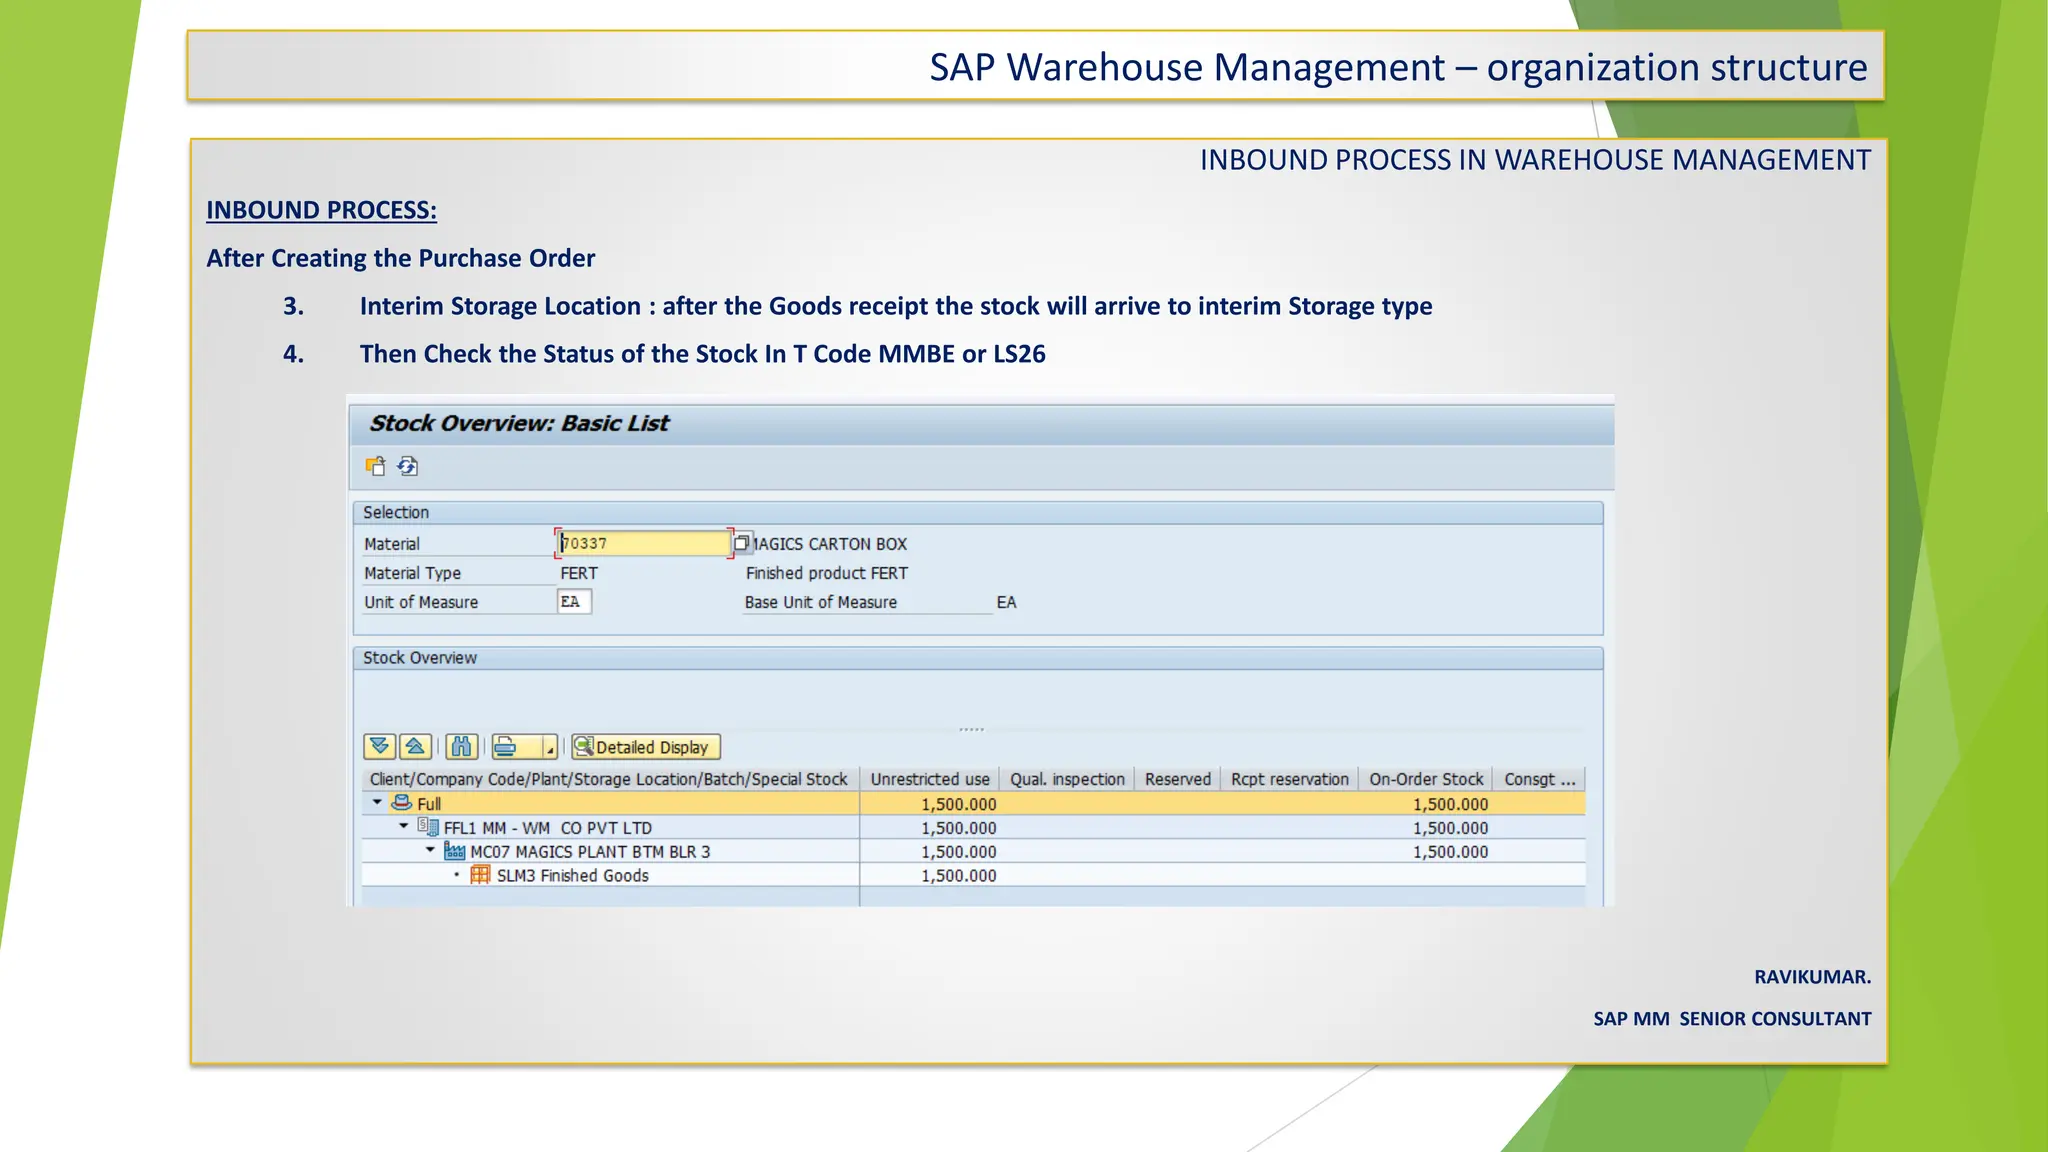Click the INBOUND PROCESS: underlined heading

point(321,210)
